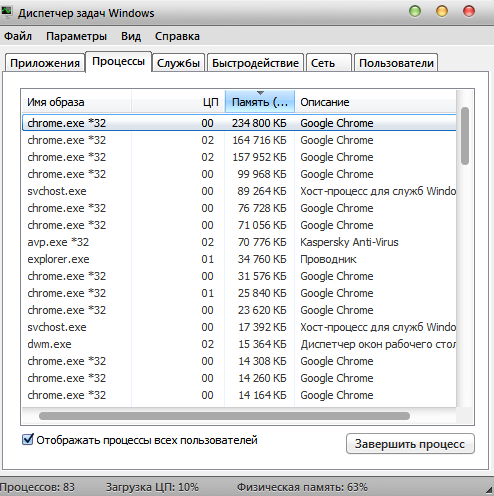Sort by Имя образа column header
This screenshot has height=496, width=494.
(77, 102)
